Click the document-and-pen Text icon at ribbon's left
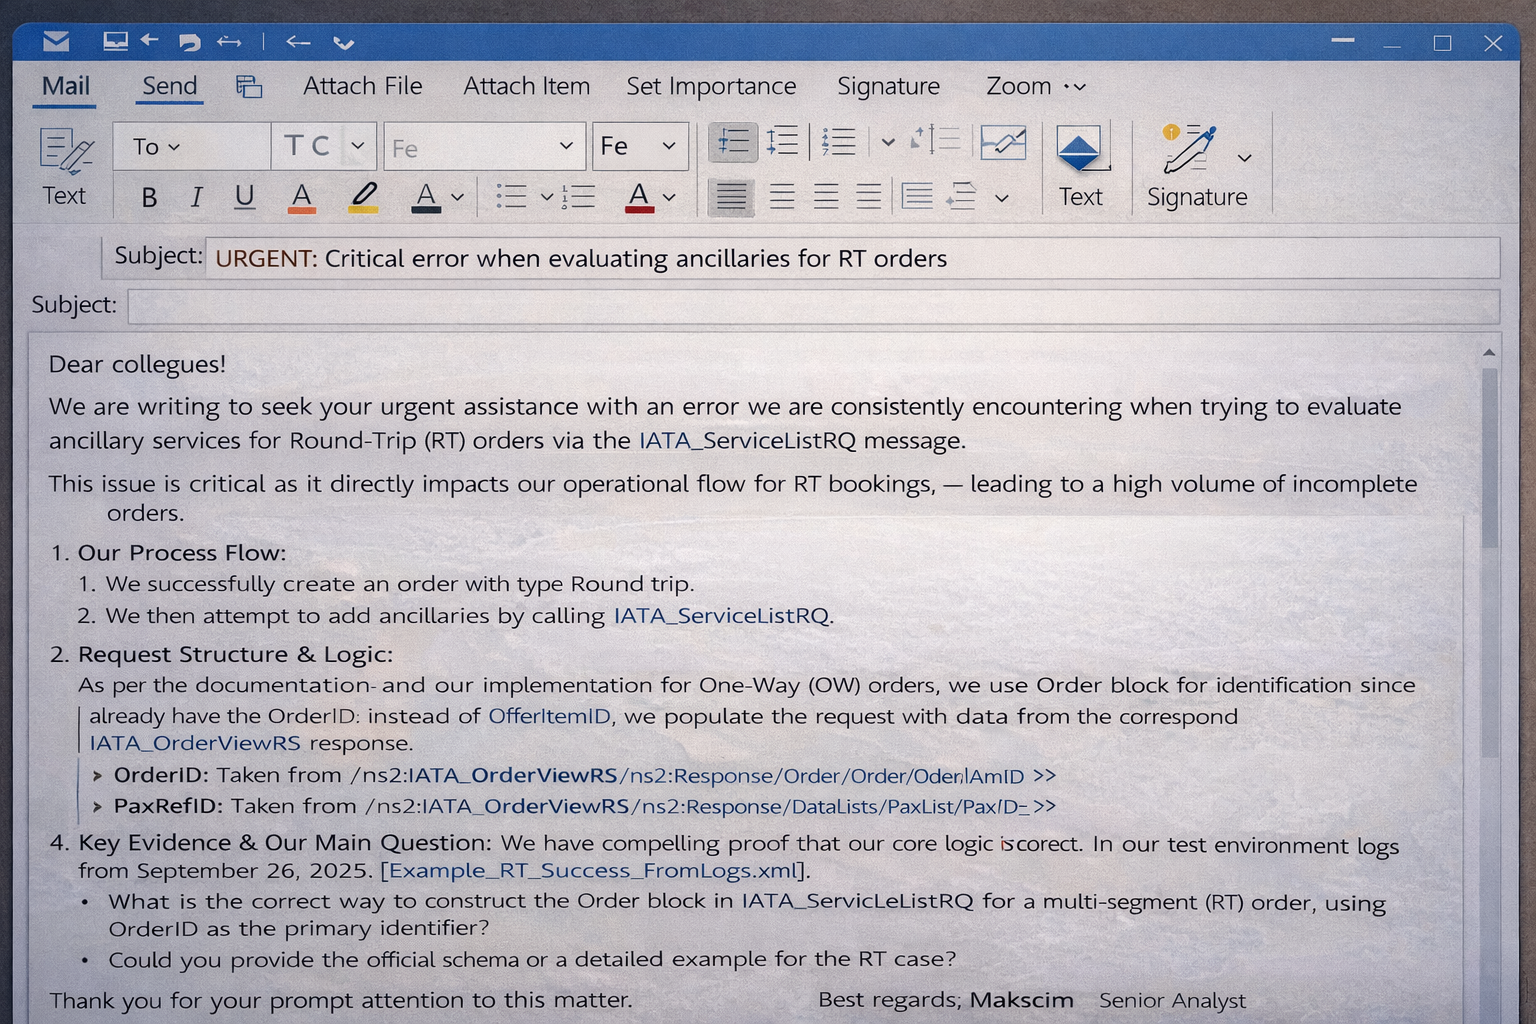The width and height of the screenshot is (1536, 1024). [x=66, y=151]
